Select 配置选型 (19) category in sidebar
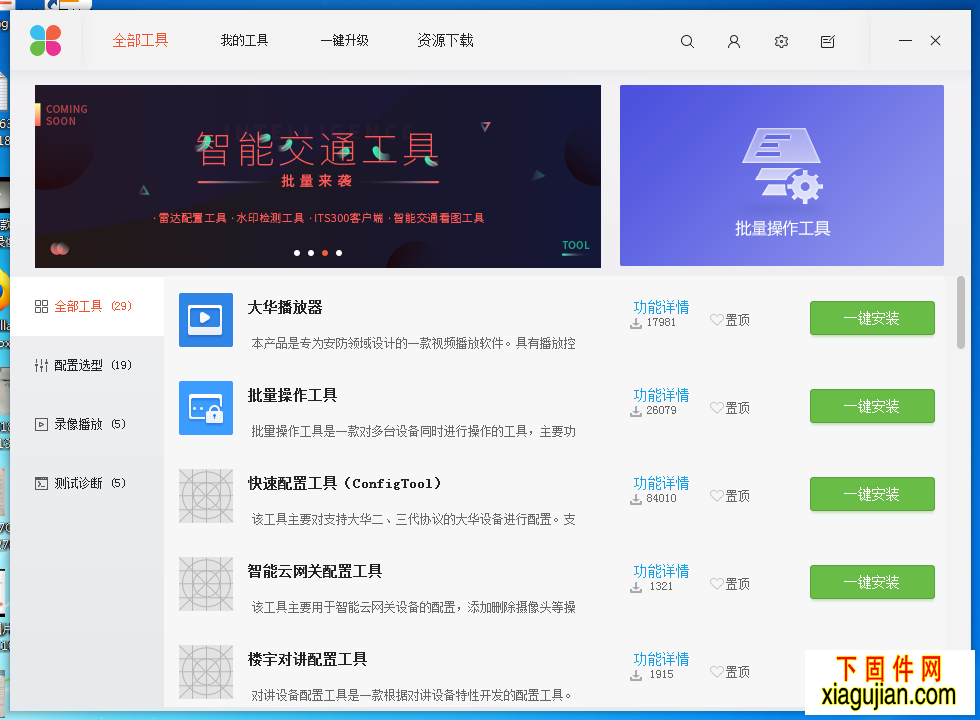Viewport: 980px width, 720px height. (88, 366)
